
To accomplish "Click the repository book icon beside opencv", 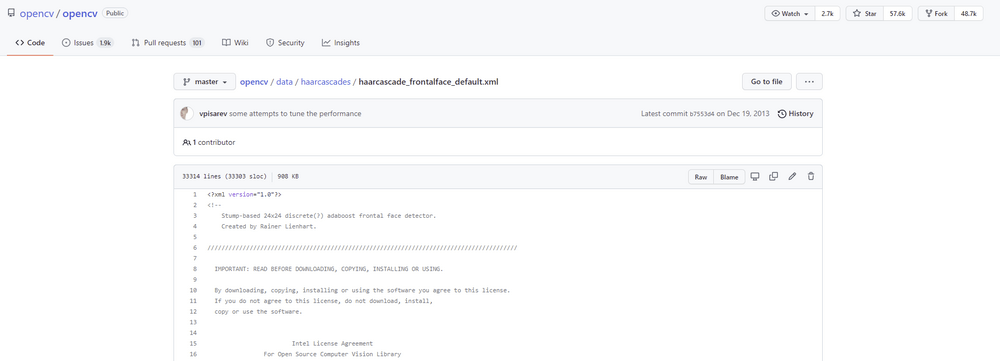I will tap(11, 13).
